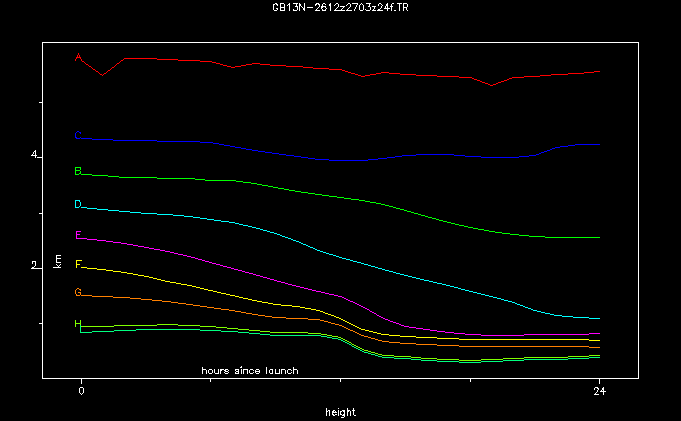
Task: Click the right end of the blue line
Action: (598, 145)
